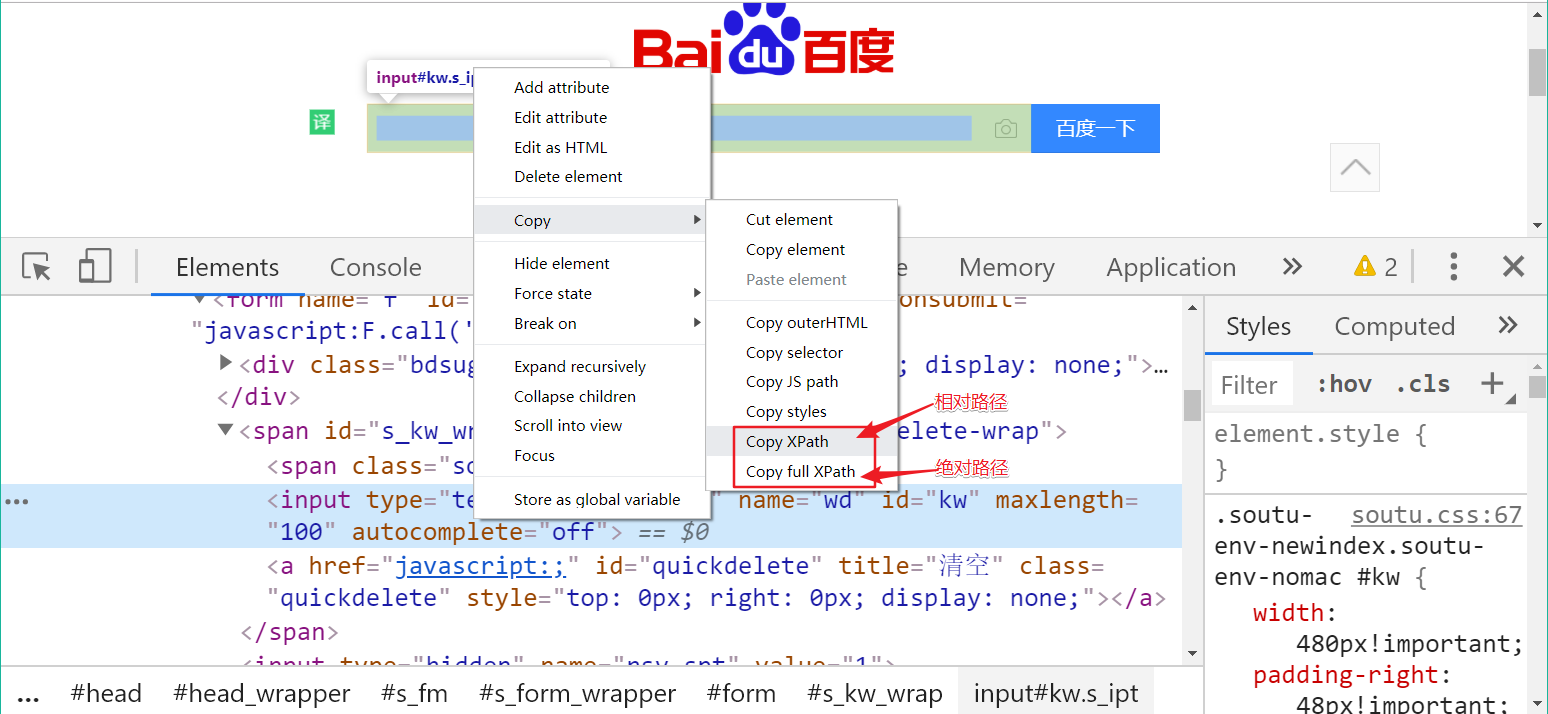
Task: Click the back-to-top arrow icon
Action: [x=1355, y=167]
